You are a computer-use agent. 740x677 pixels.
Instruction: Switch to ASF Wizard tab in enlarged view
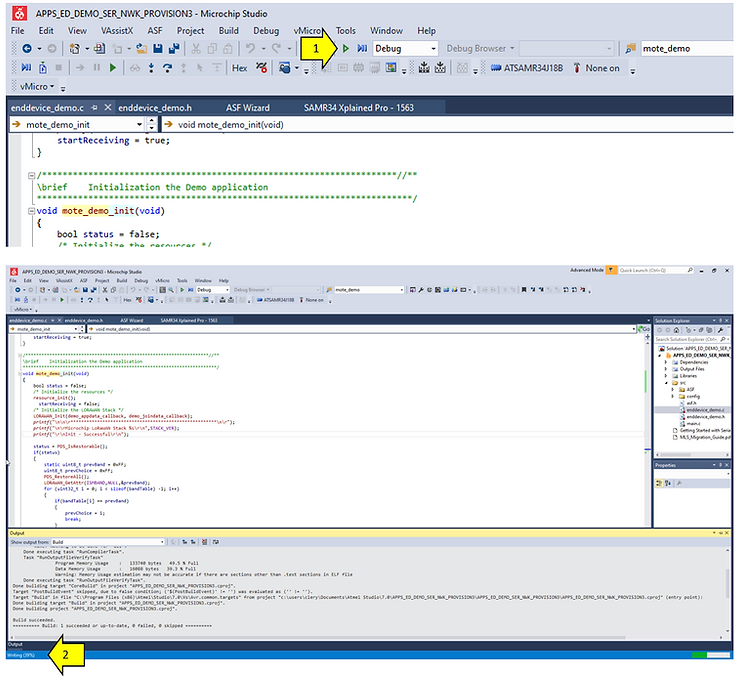(x=248, y=108)
